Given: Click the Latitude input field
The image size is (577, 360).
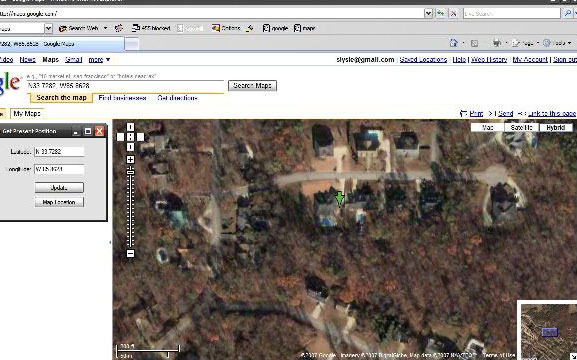Looking at the screenshot, I should tap(59, 151).
